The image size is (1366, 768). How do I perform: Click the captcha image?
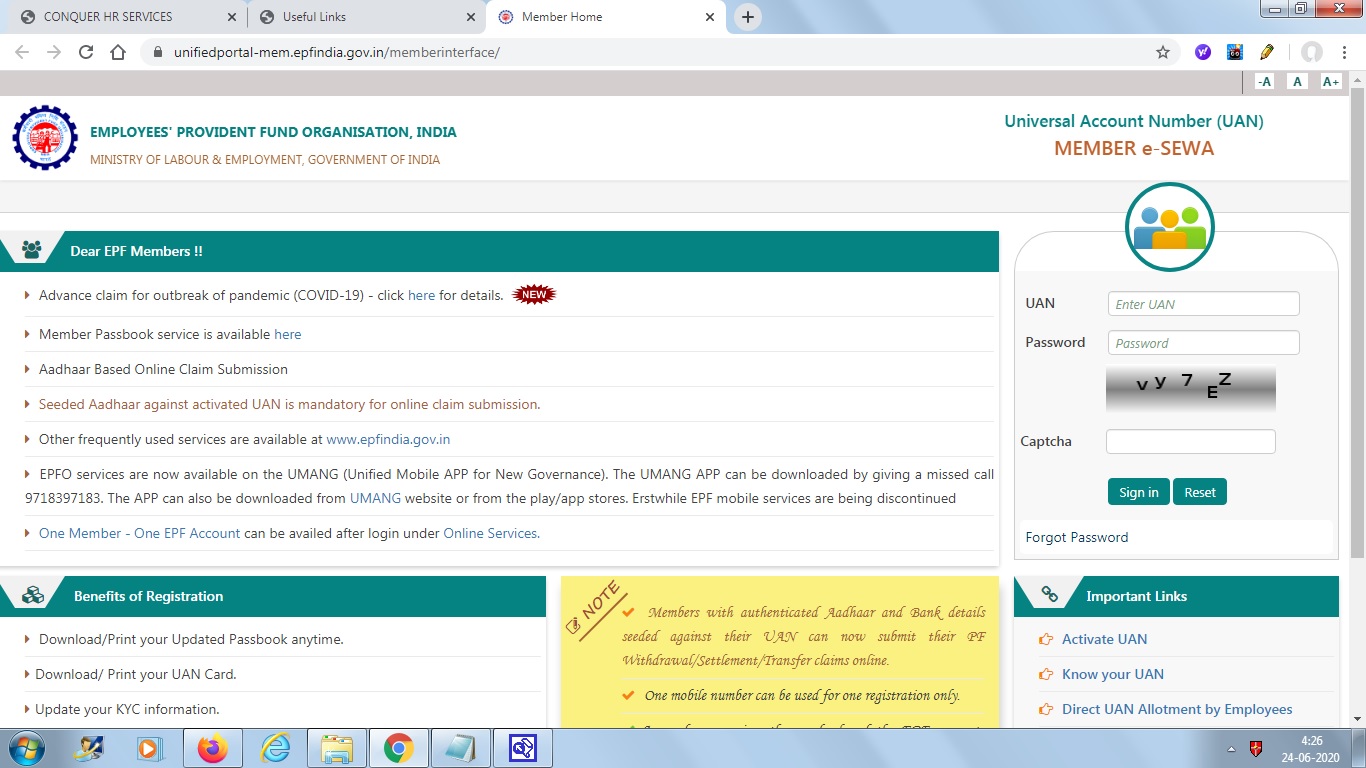click(1190, 389)
